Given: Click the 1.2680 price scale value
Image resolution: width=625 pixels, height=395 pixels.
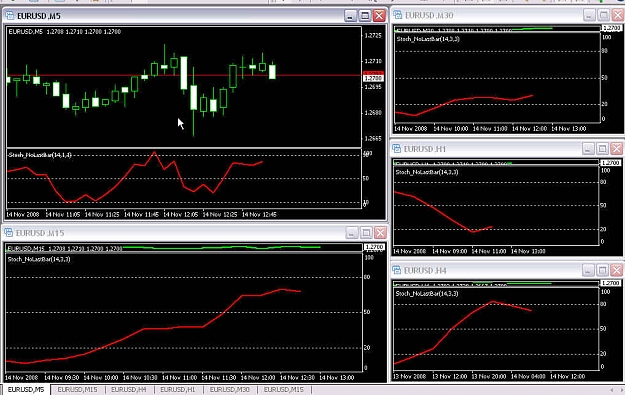Looking at the screenshot, I should [x=373, y=112].
